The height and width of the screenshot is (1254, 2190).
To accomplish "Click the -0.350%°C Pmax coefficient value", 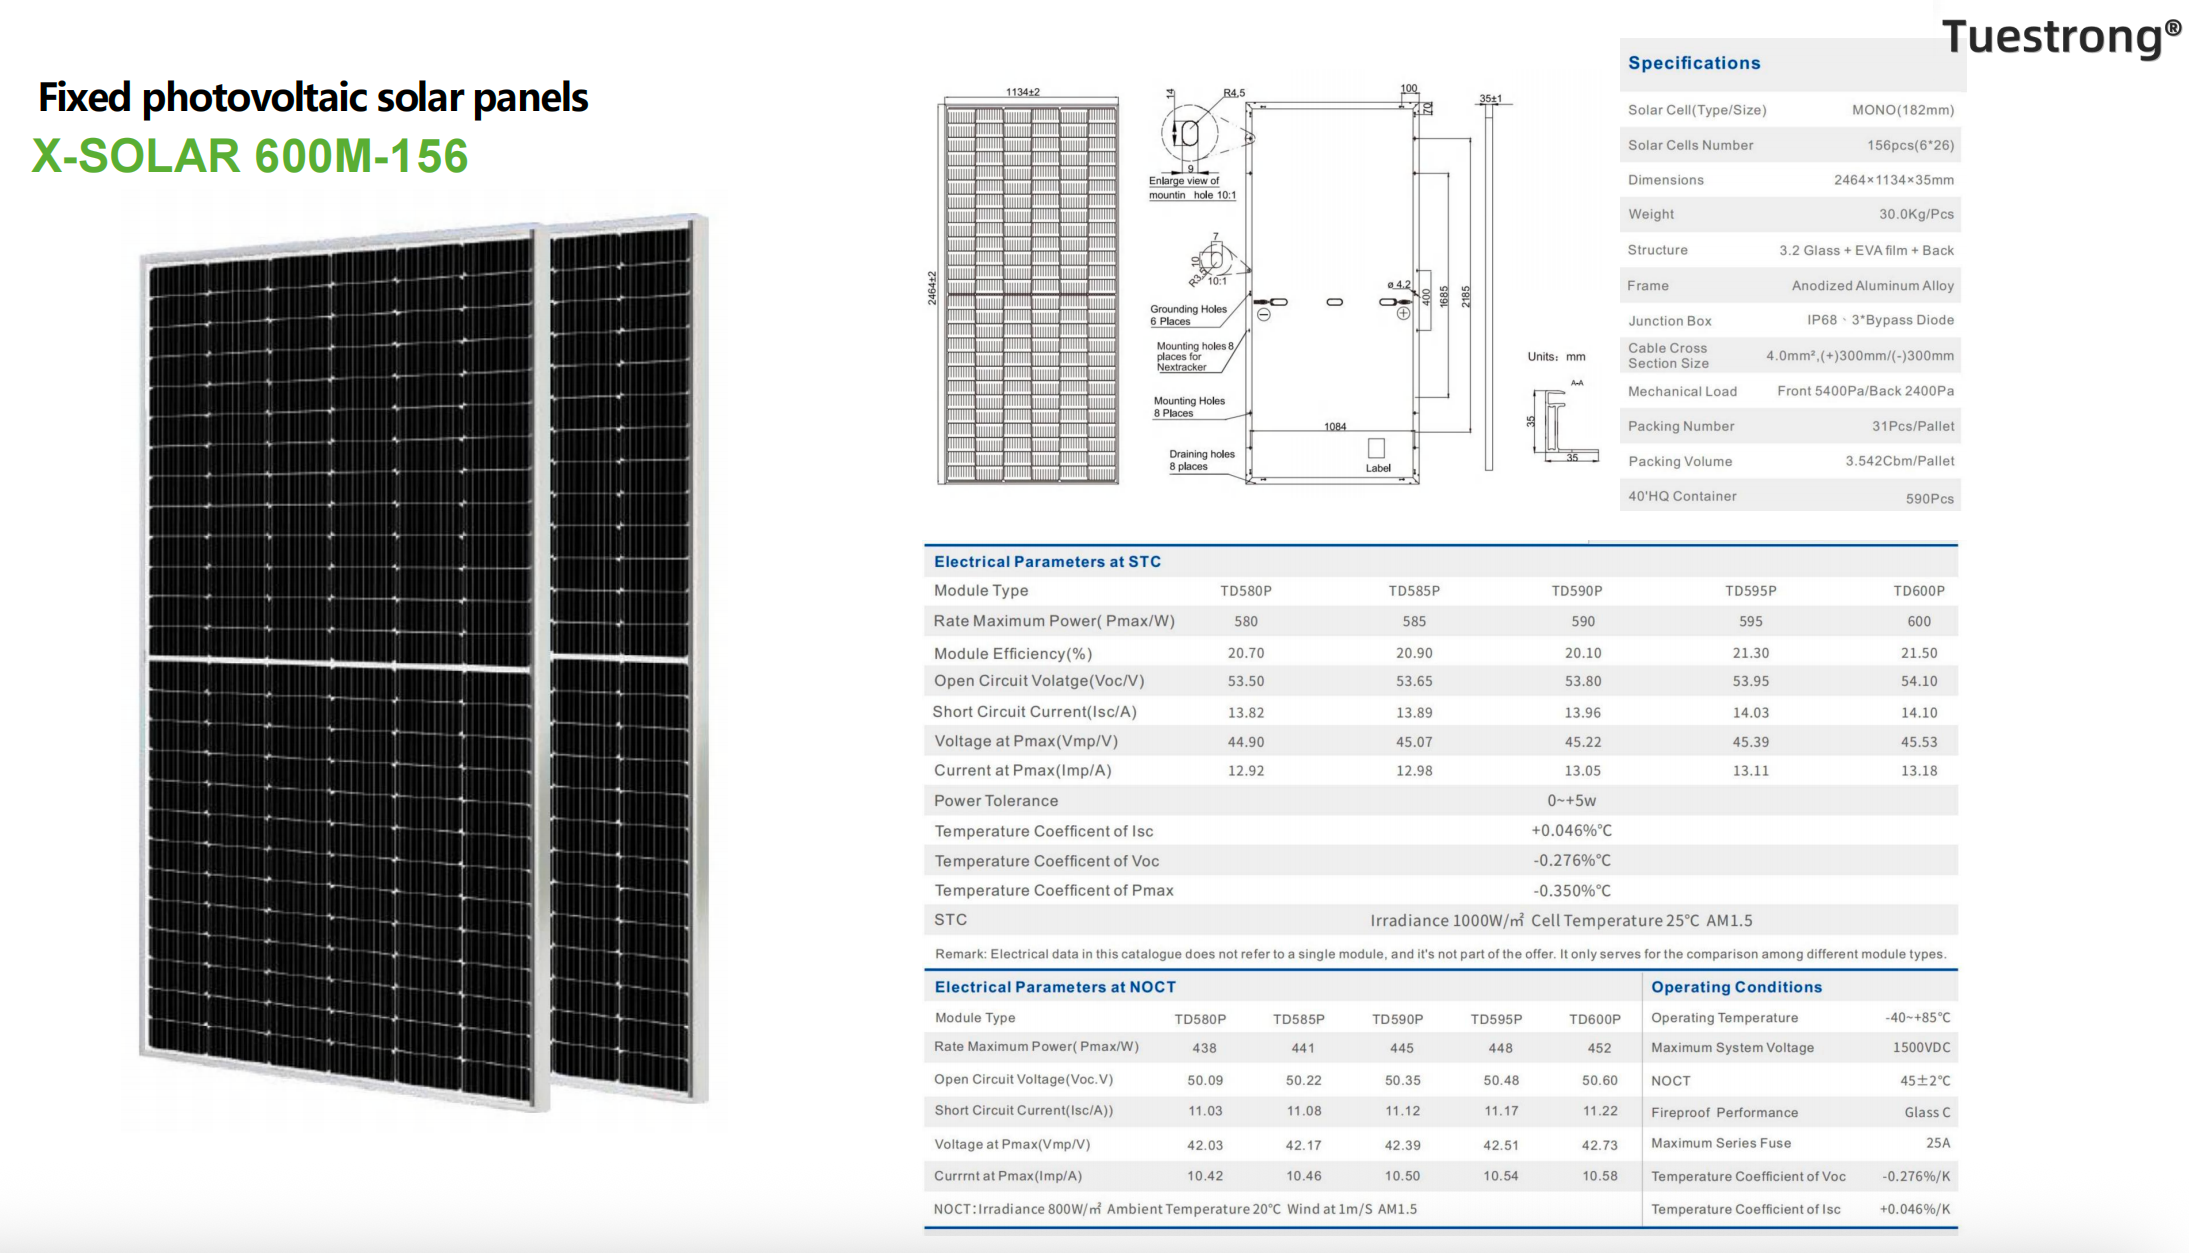I will click(x=1572, y=891).
